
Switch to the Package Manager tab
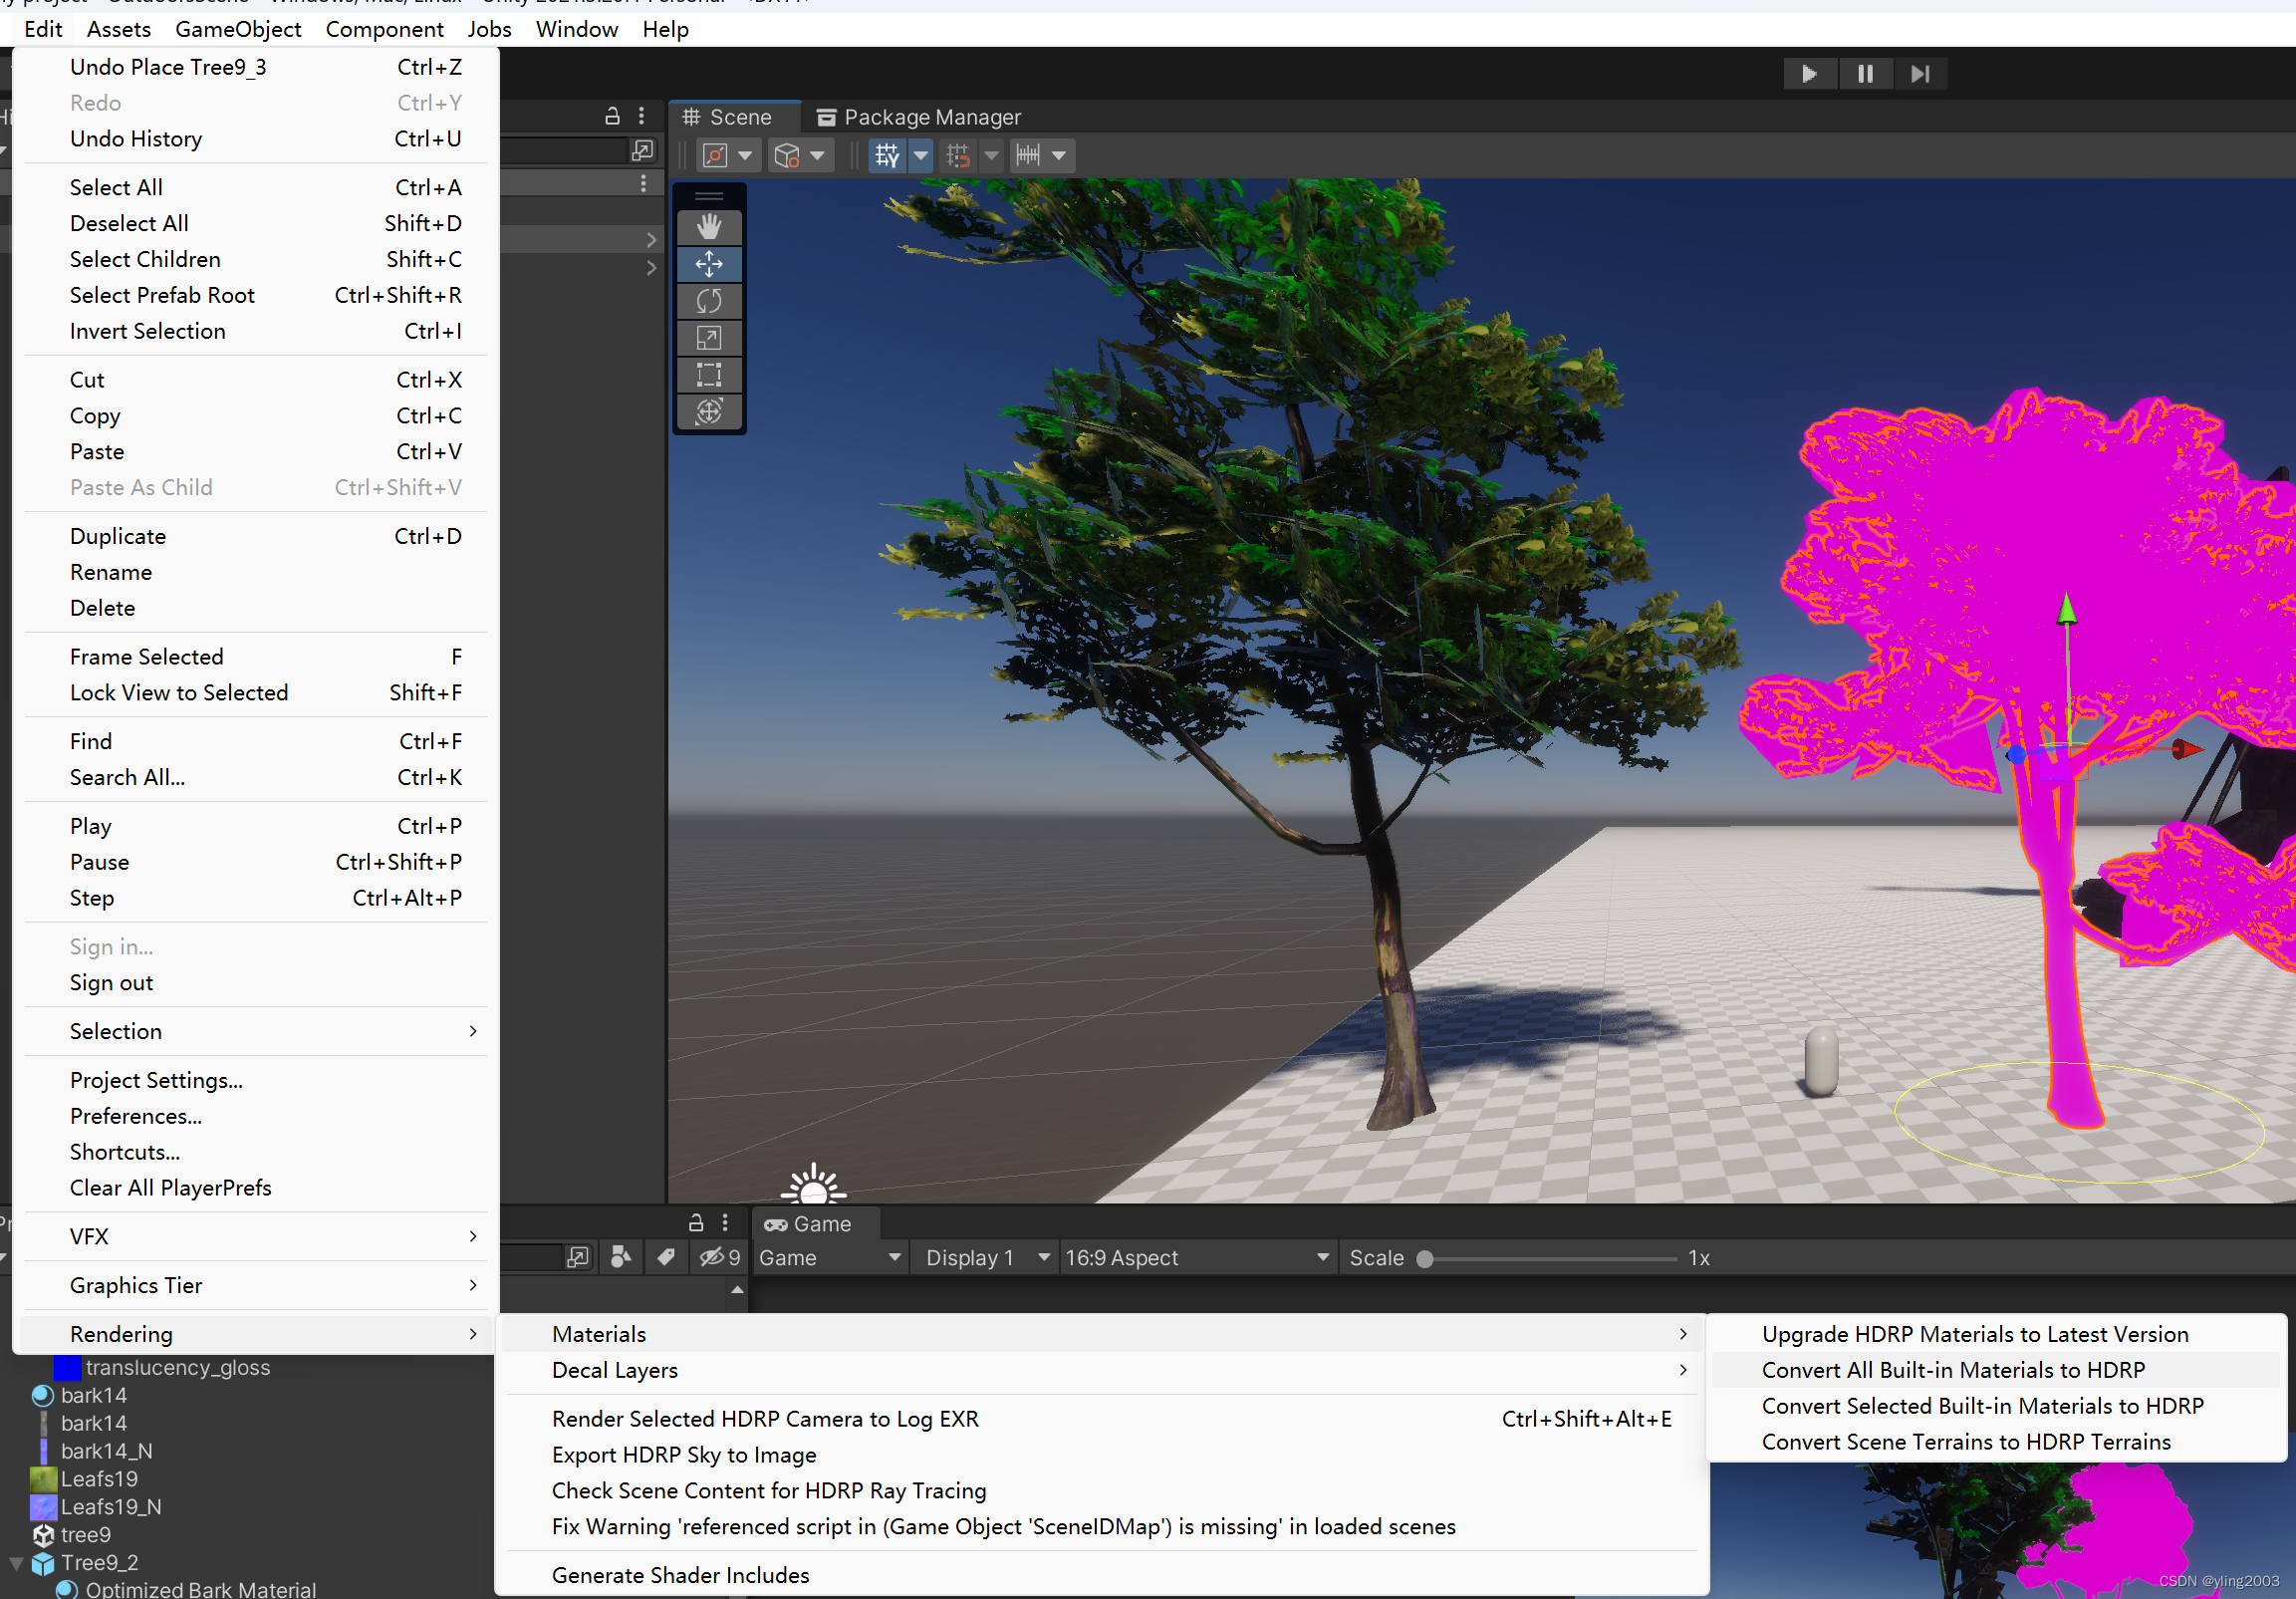tap(919, 117)
